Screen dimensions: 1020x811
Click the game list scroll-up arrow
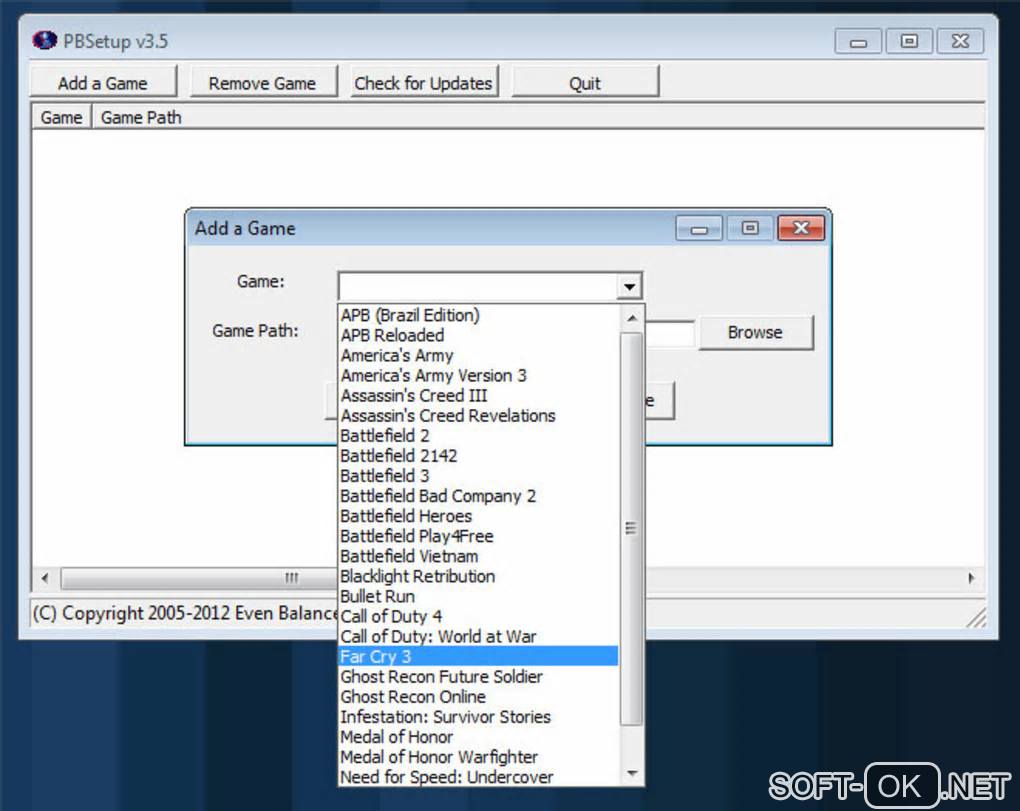point(632,318)
